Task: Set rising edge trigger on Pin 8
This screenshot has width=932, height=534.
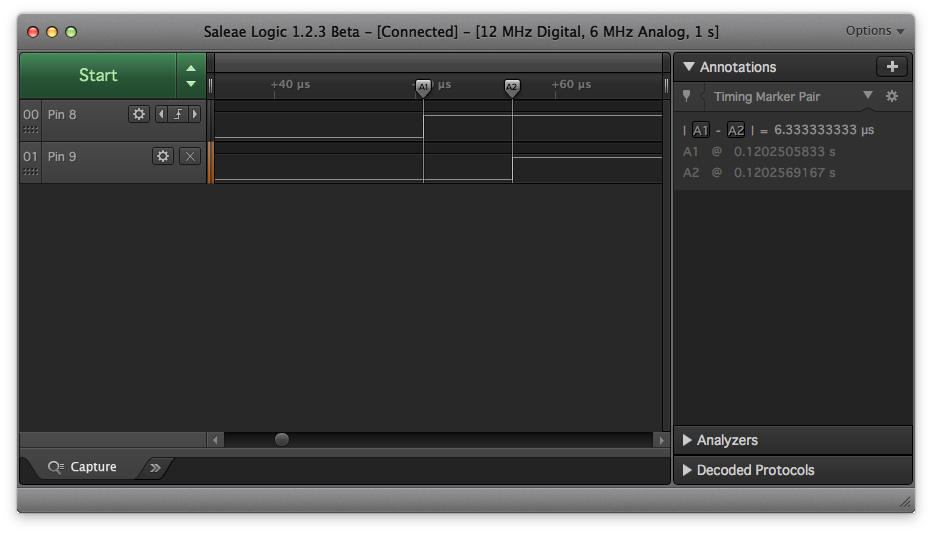Action: (x=178, y=114)
